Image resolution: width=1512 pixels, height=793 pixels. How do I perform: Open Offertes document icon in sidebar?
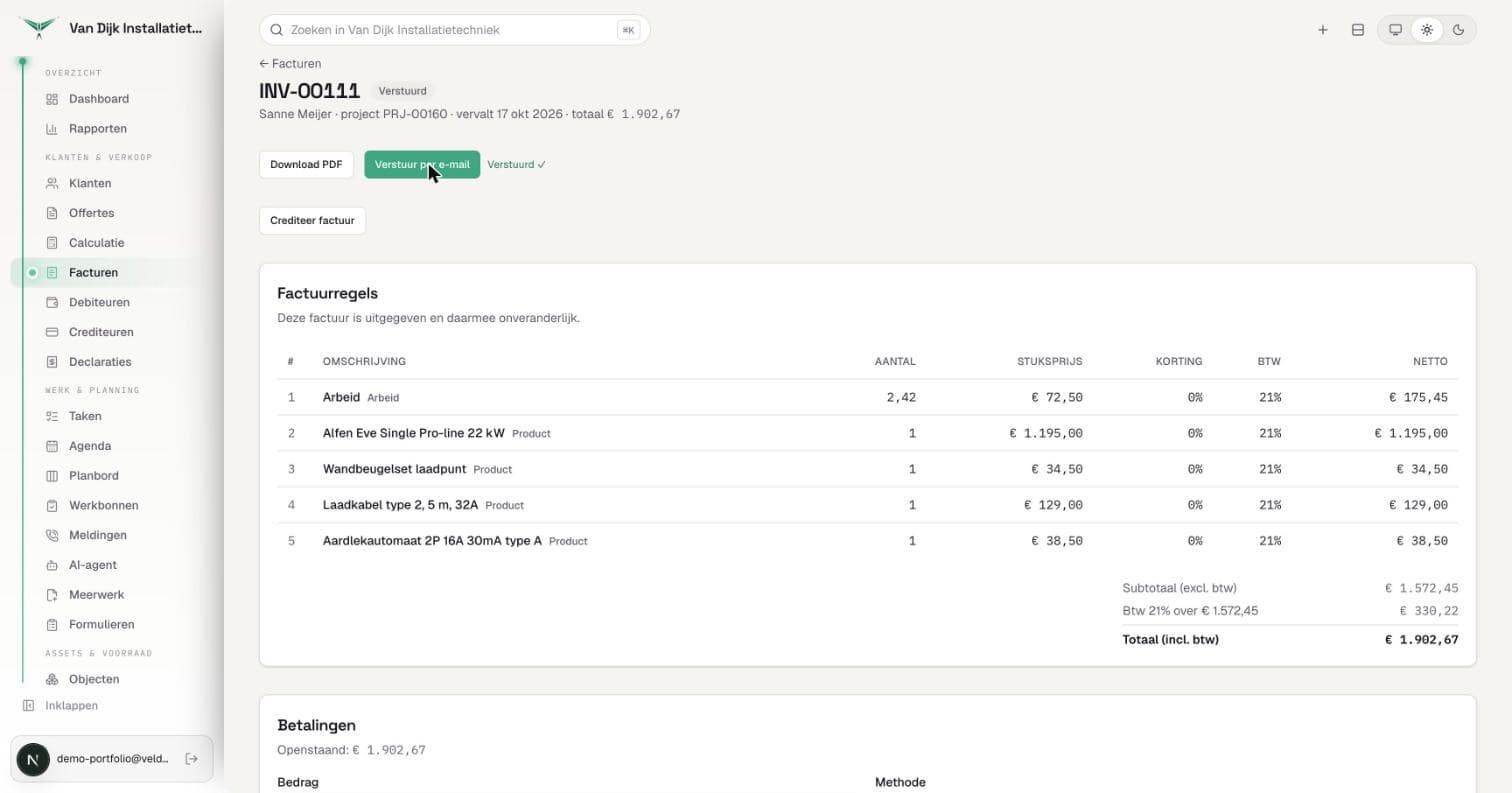coord(52,213)
